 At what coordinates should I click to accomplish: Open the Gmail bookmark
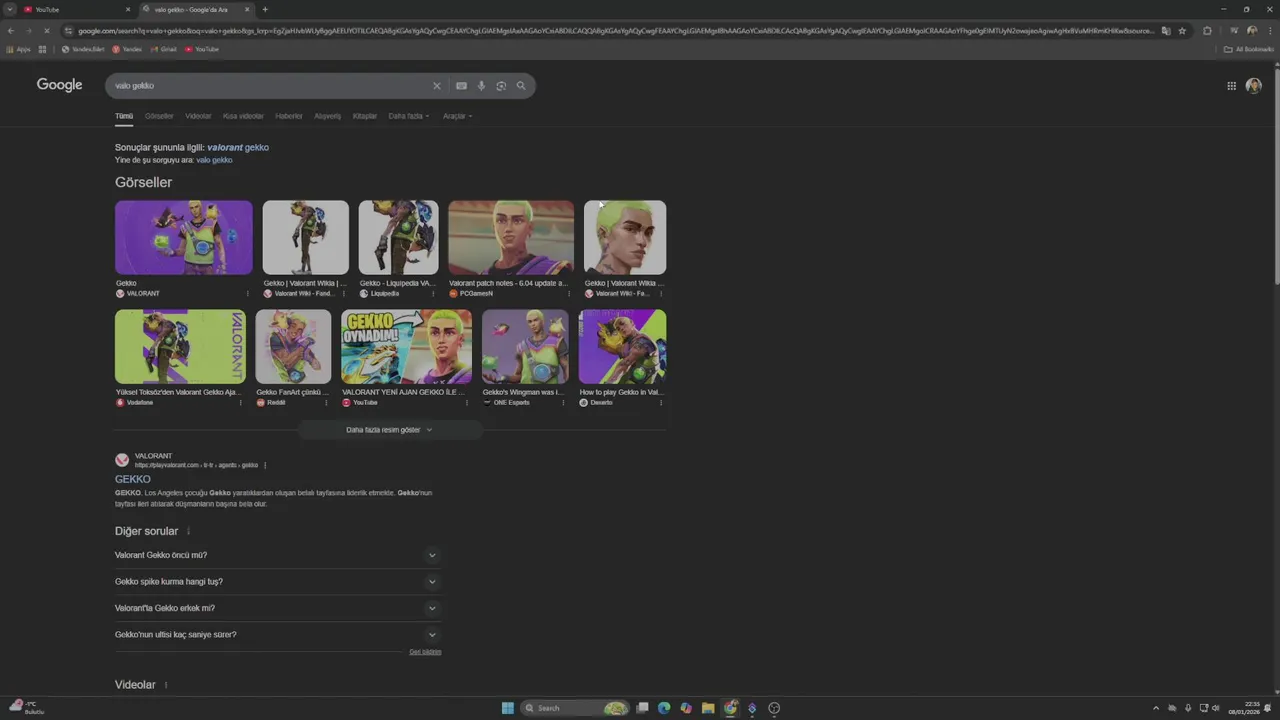pyautogui.click(x=163, y=49)
